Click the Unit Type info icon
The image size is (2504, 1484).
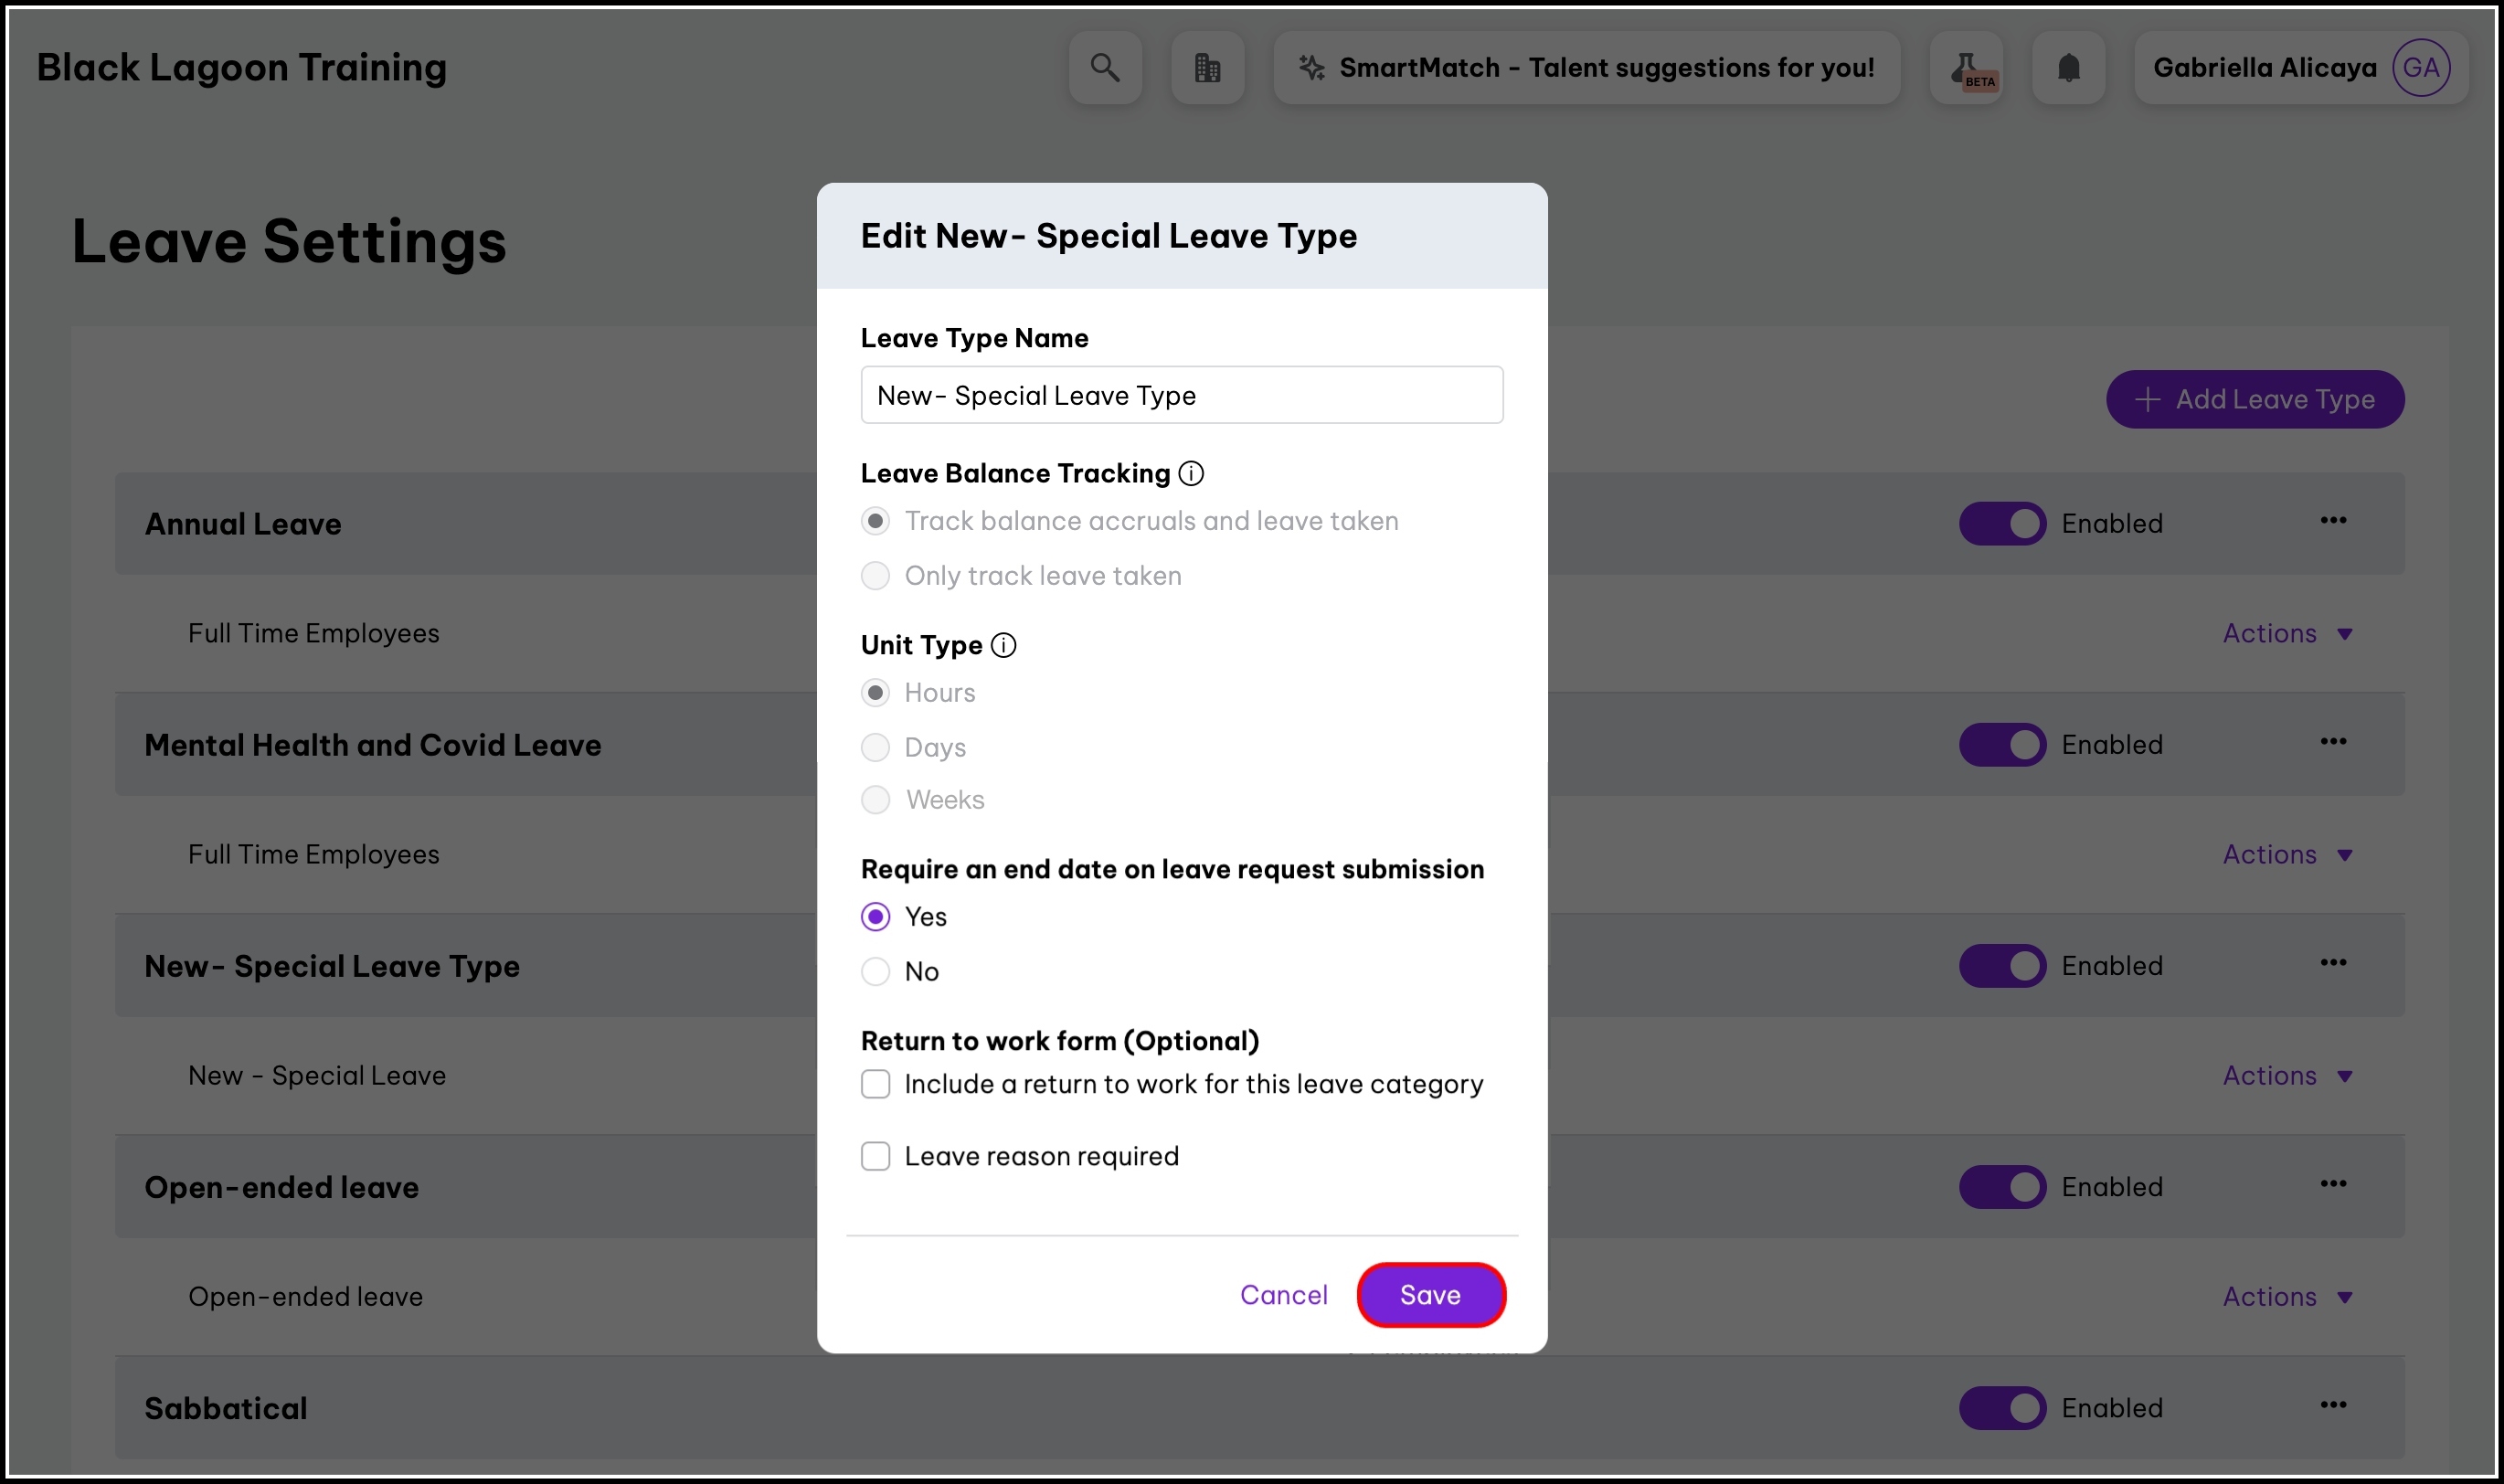click(1003, 645)
